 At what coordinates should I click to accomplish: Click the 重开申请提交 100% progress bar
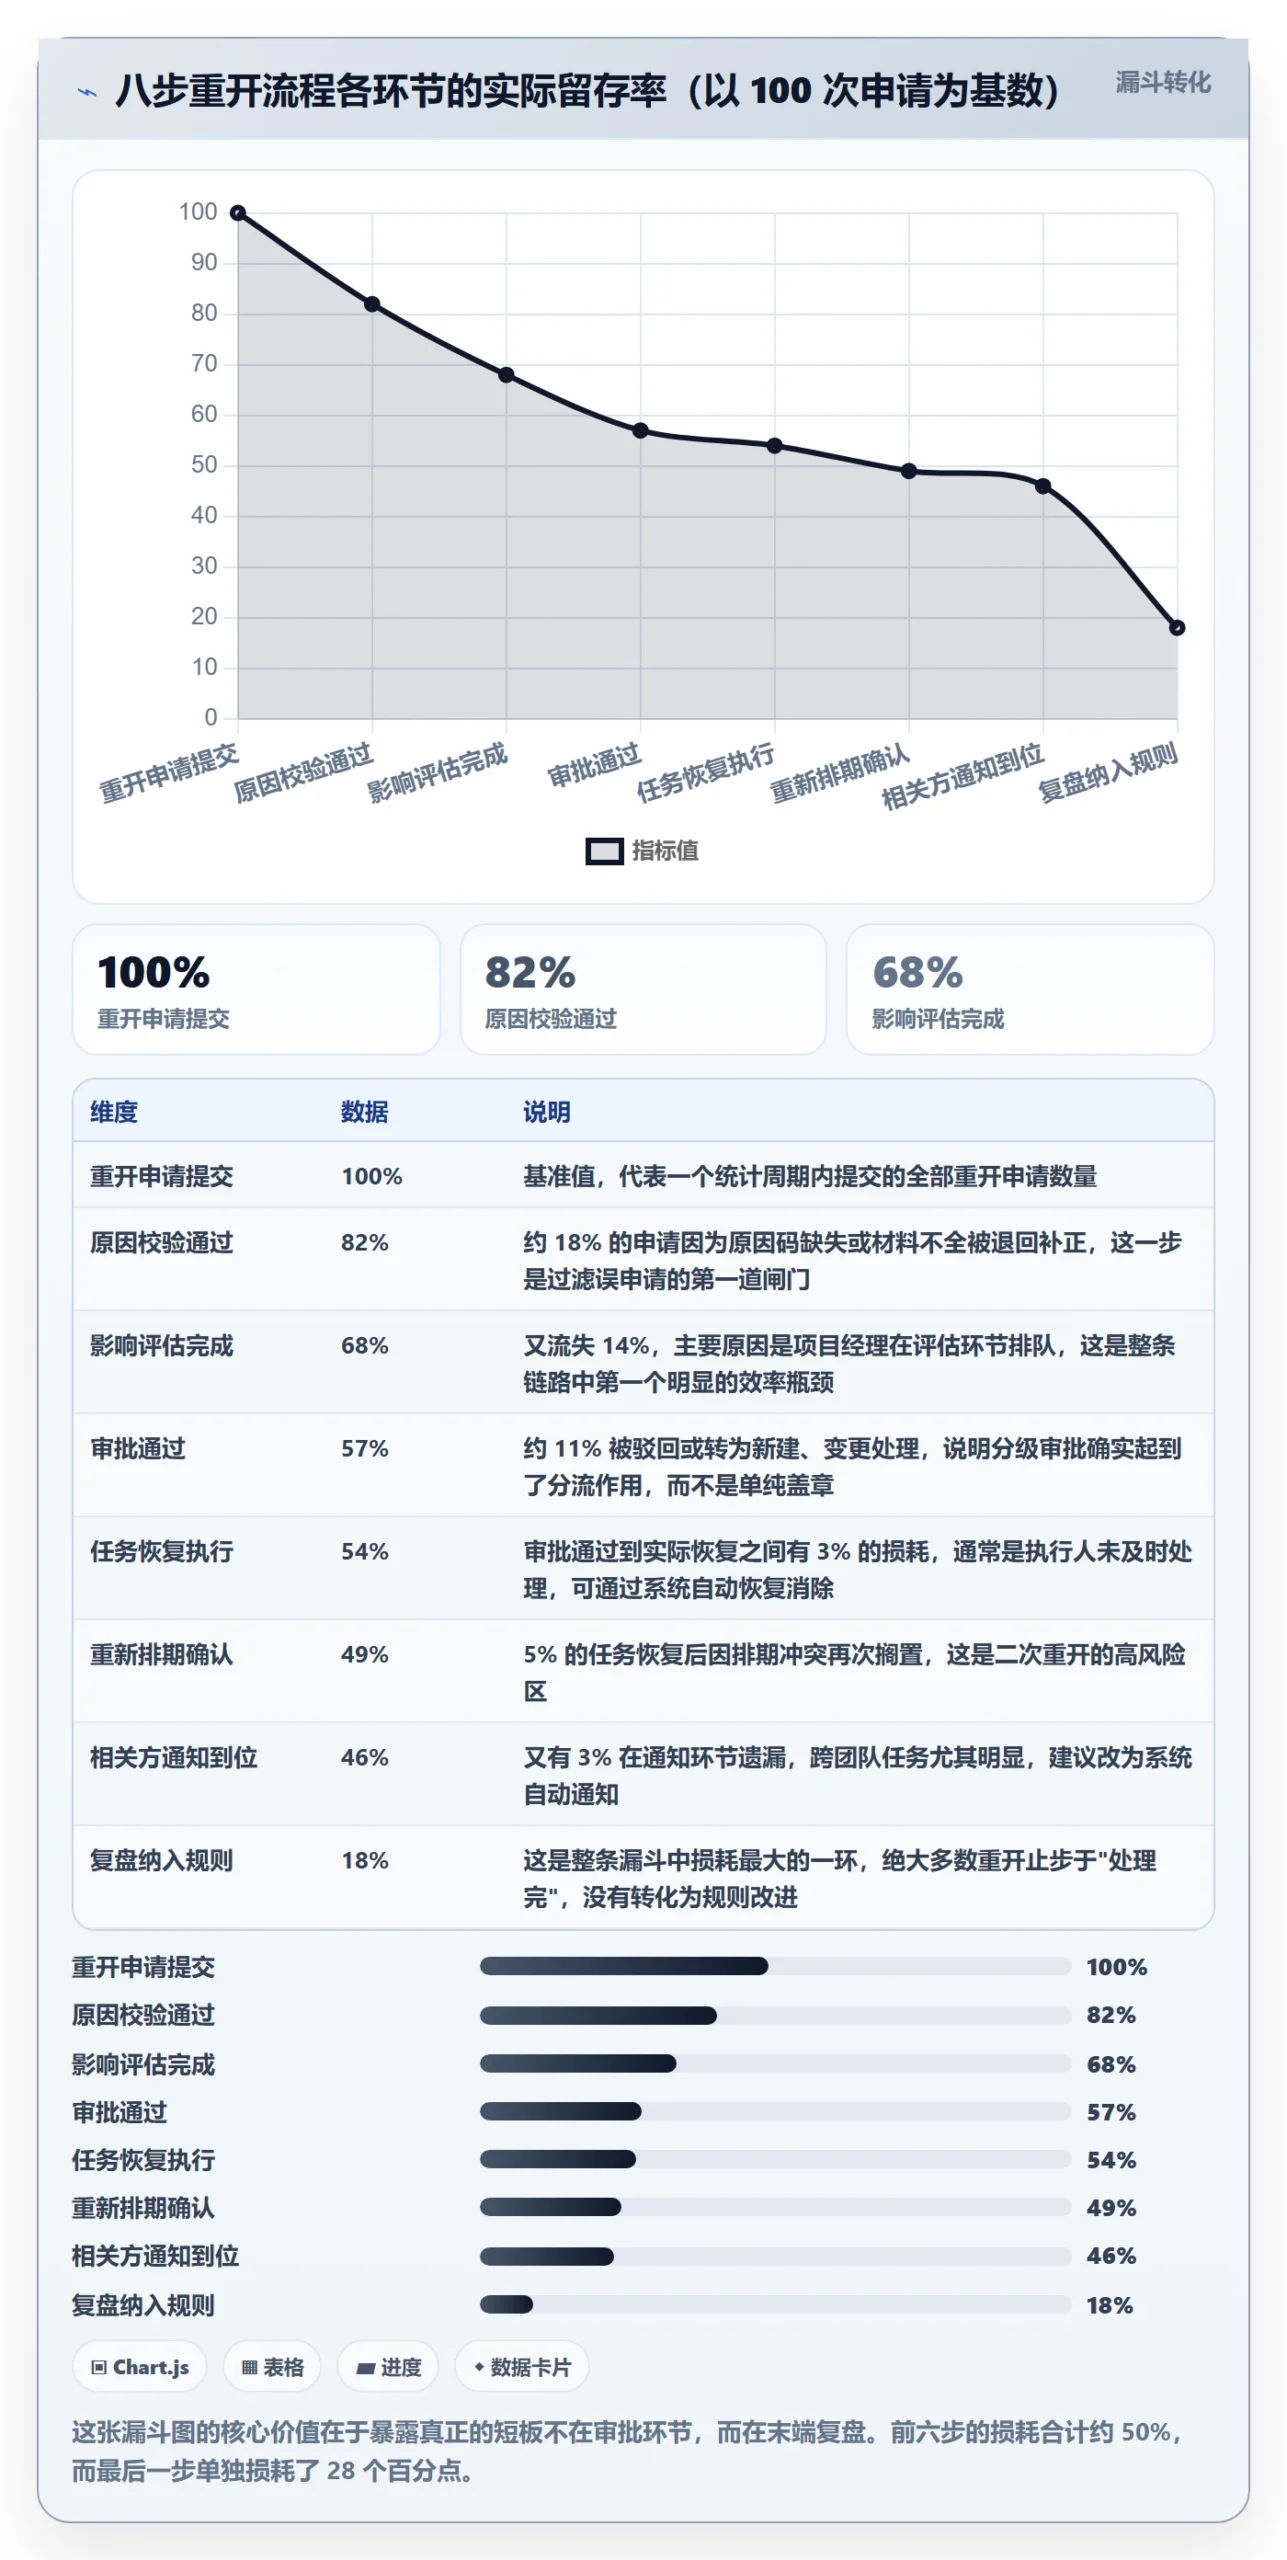[775, 1967]
